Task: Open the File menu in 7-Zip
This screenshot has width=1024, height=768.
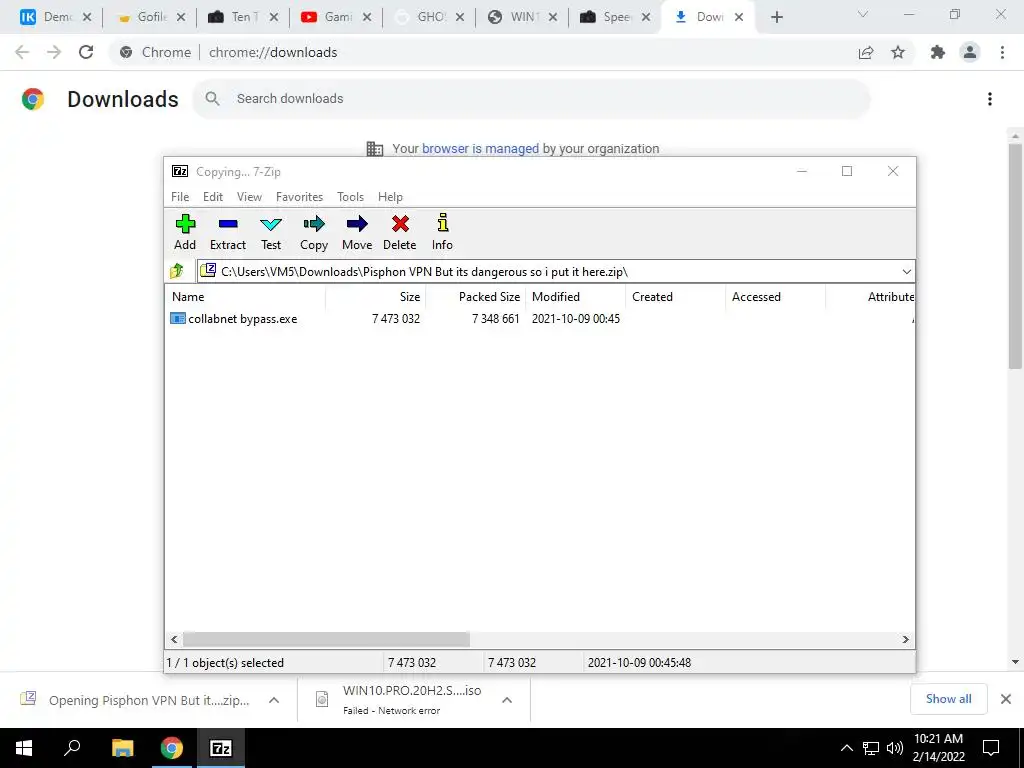Action: click(180, 197)
